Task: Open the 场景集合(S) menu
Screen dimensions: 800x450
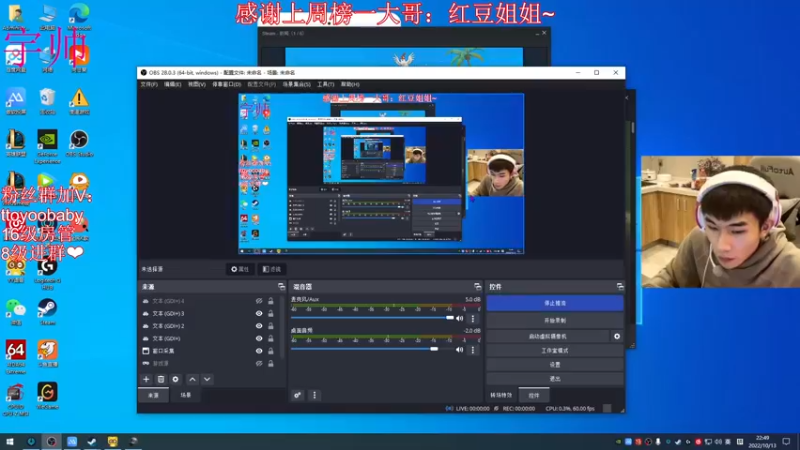Action: pyautogui.click(x=296, y=84)
